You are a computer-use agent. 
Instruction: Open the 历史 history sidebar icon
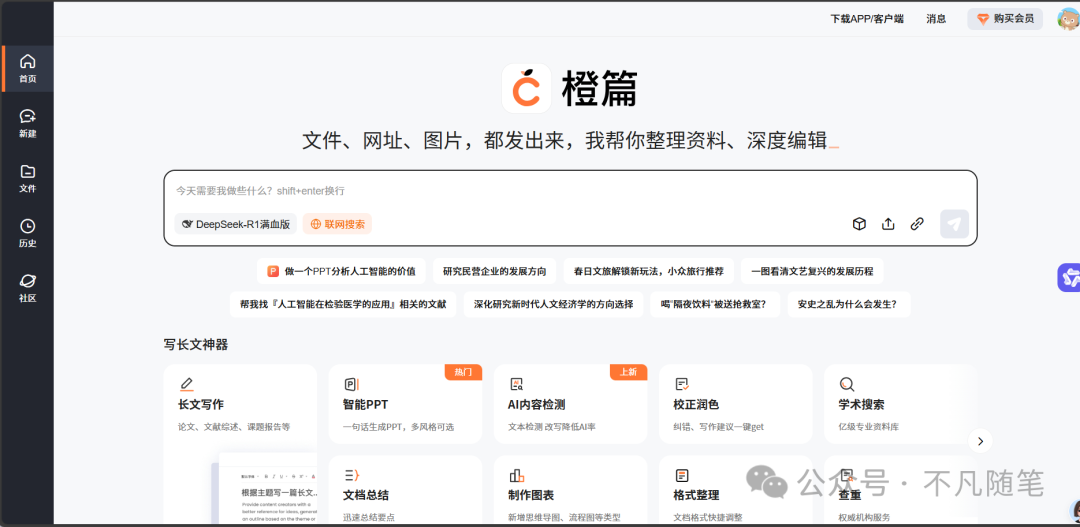pyautogui.click(x=28, y=226)
